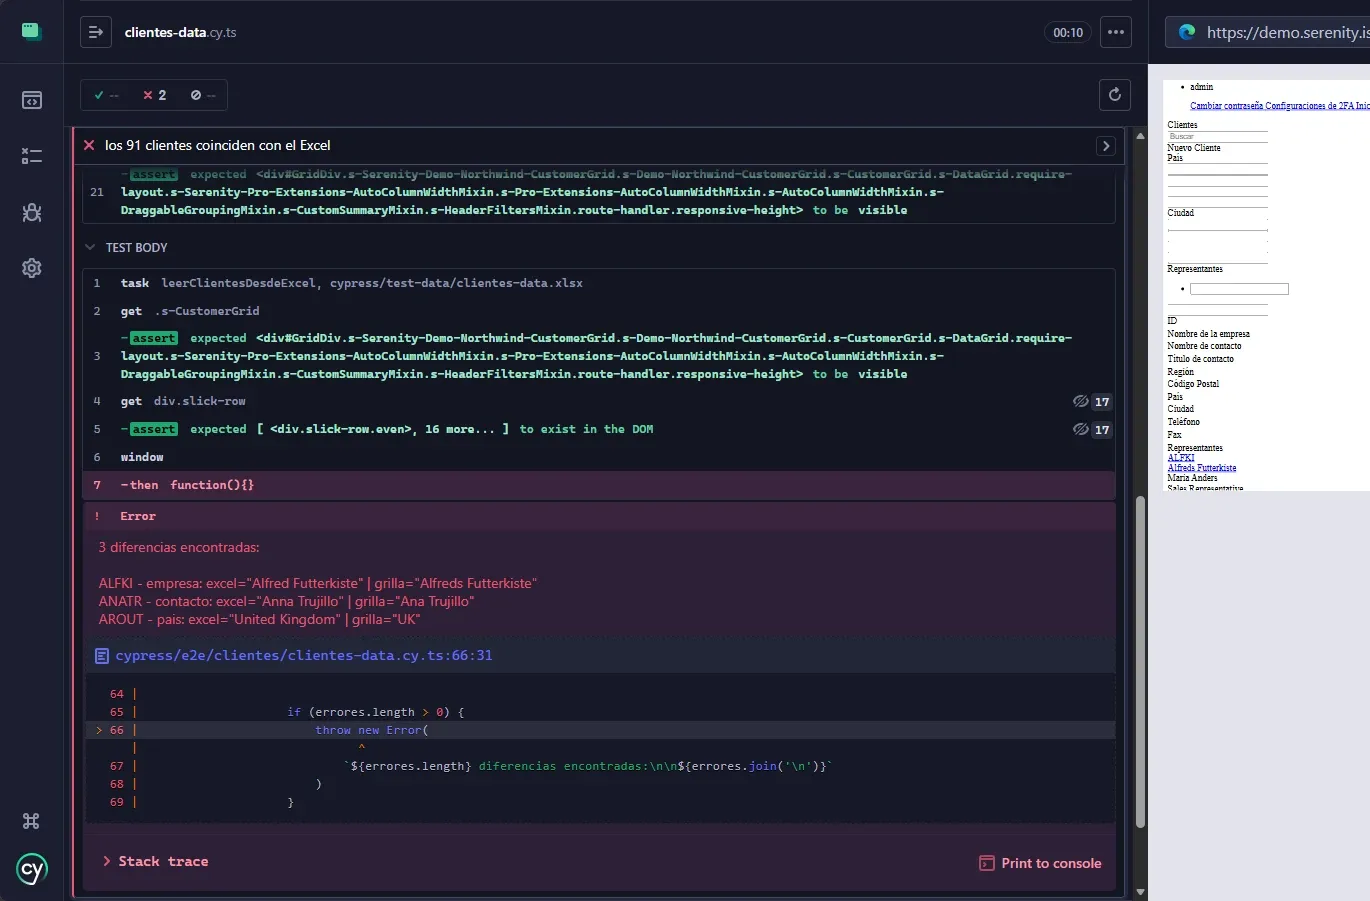Click the '3 diferencias encontradas:' error message
1370x901 pixels.
(x=179, y=547)
